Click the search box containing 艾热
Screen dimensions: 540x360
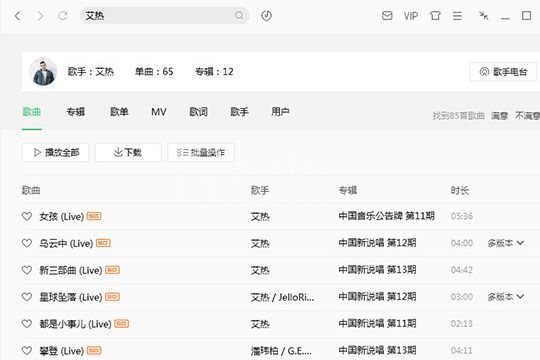(164, 16)
